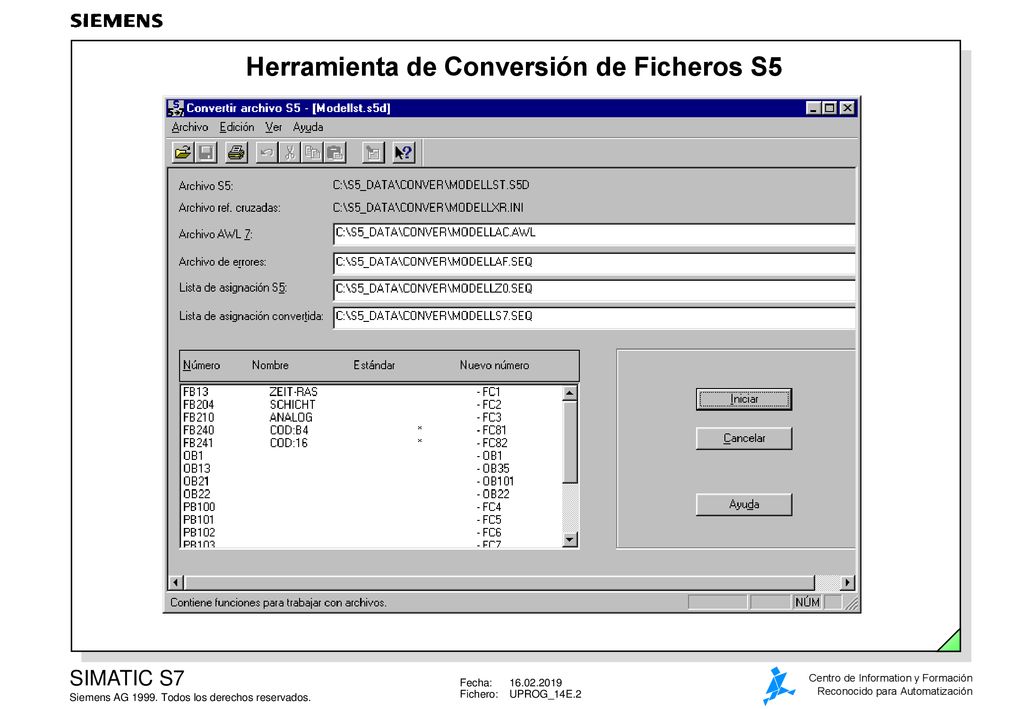This screenshot has width=1024, height=709.
Task: Click the status bar message about archivos
Action: [278, 603]
